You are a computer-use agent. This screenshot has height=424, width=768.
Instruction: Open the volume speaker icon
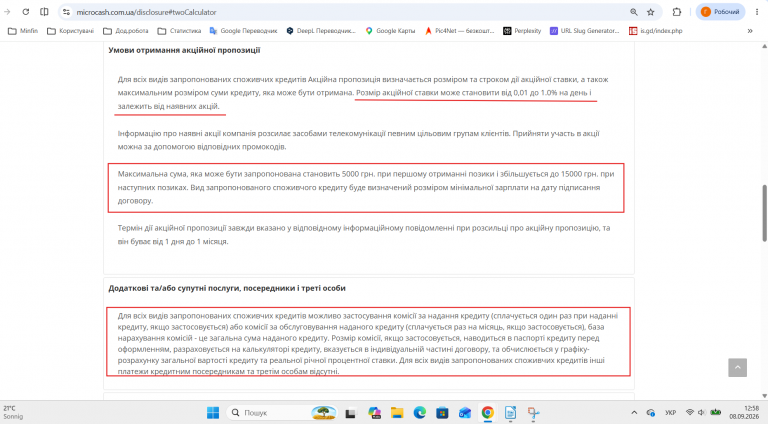tap(702, 413)
